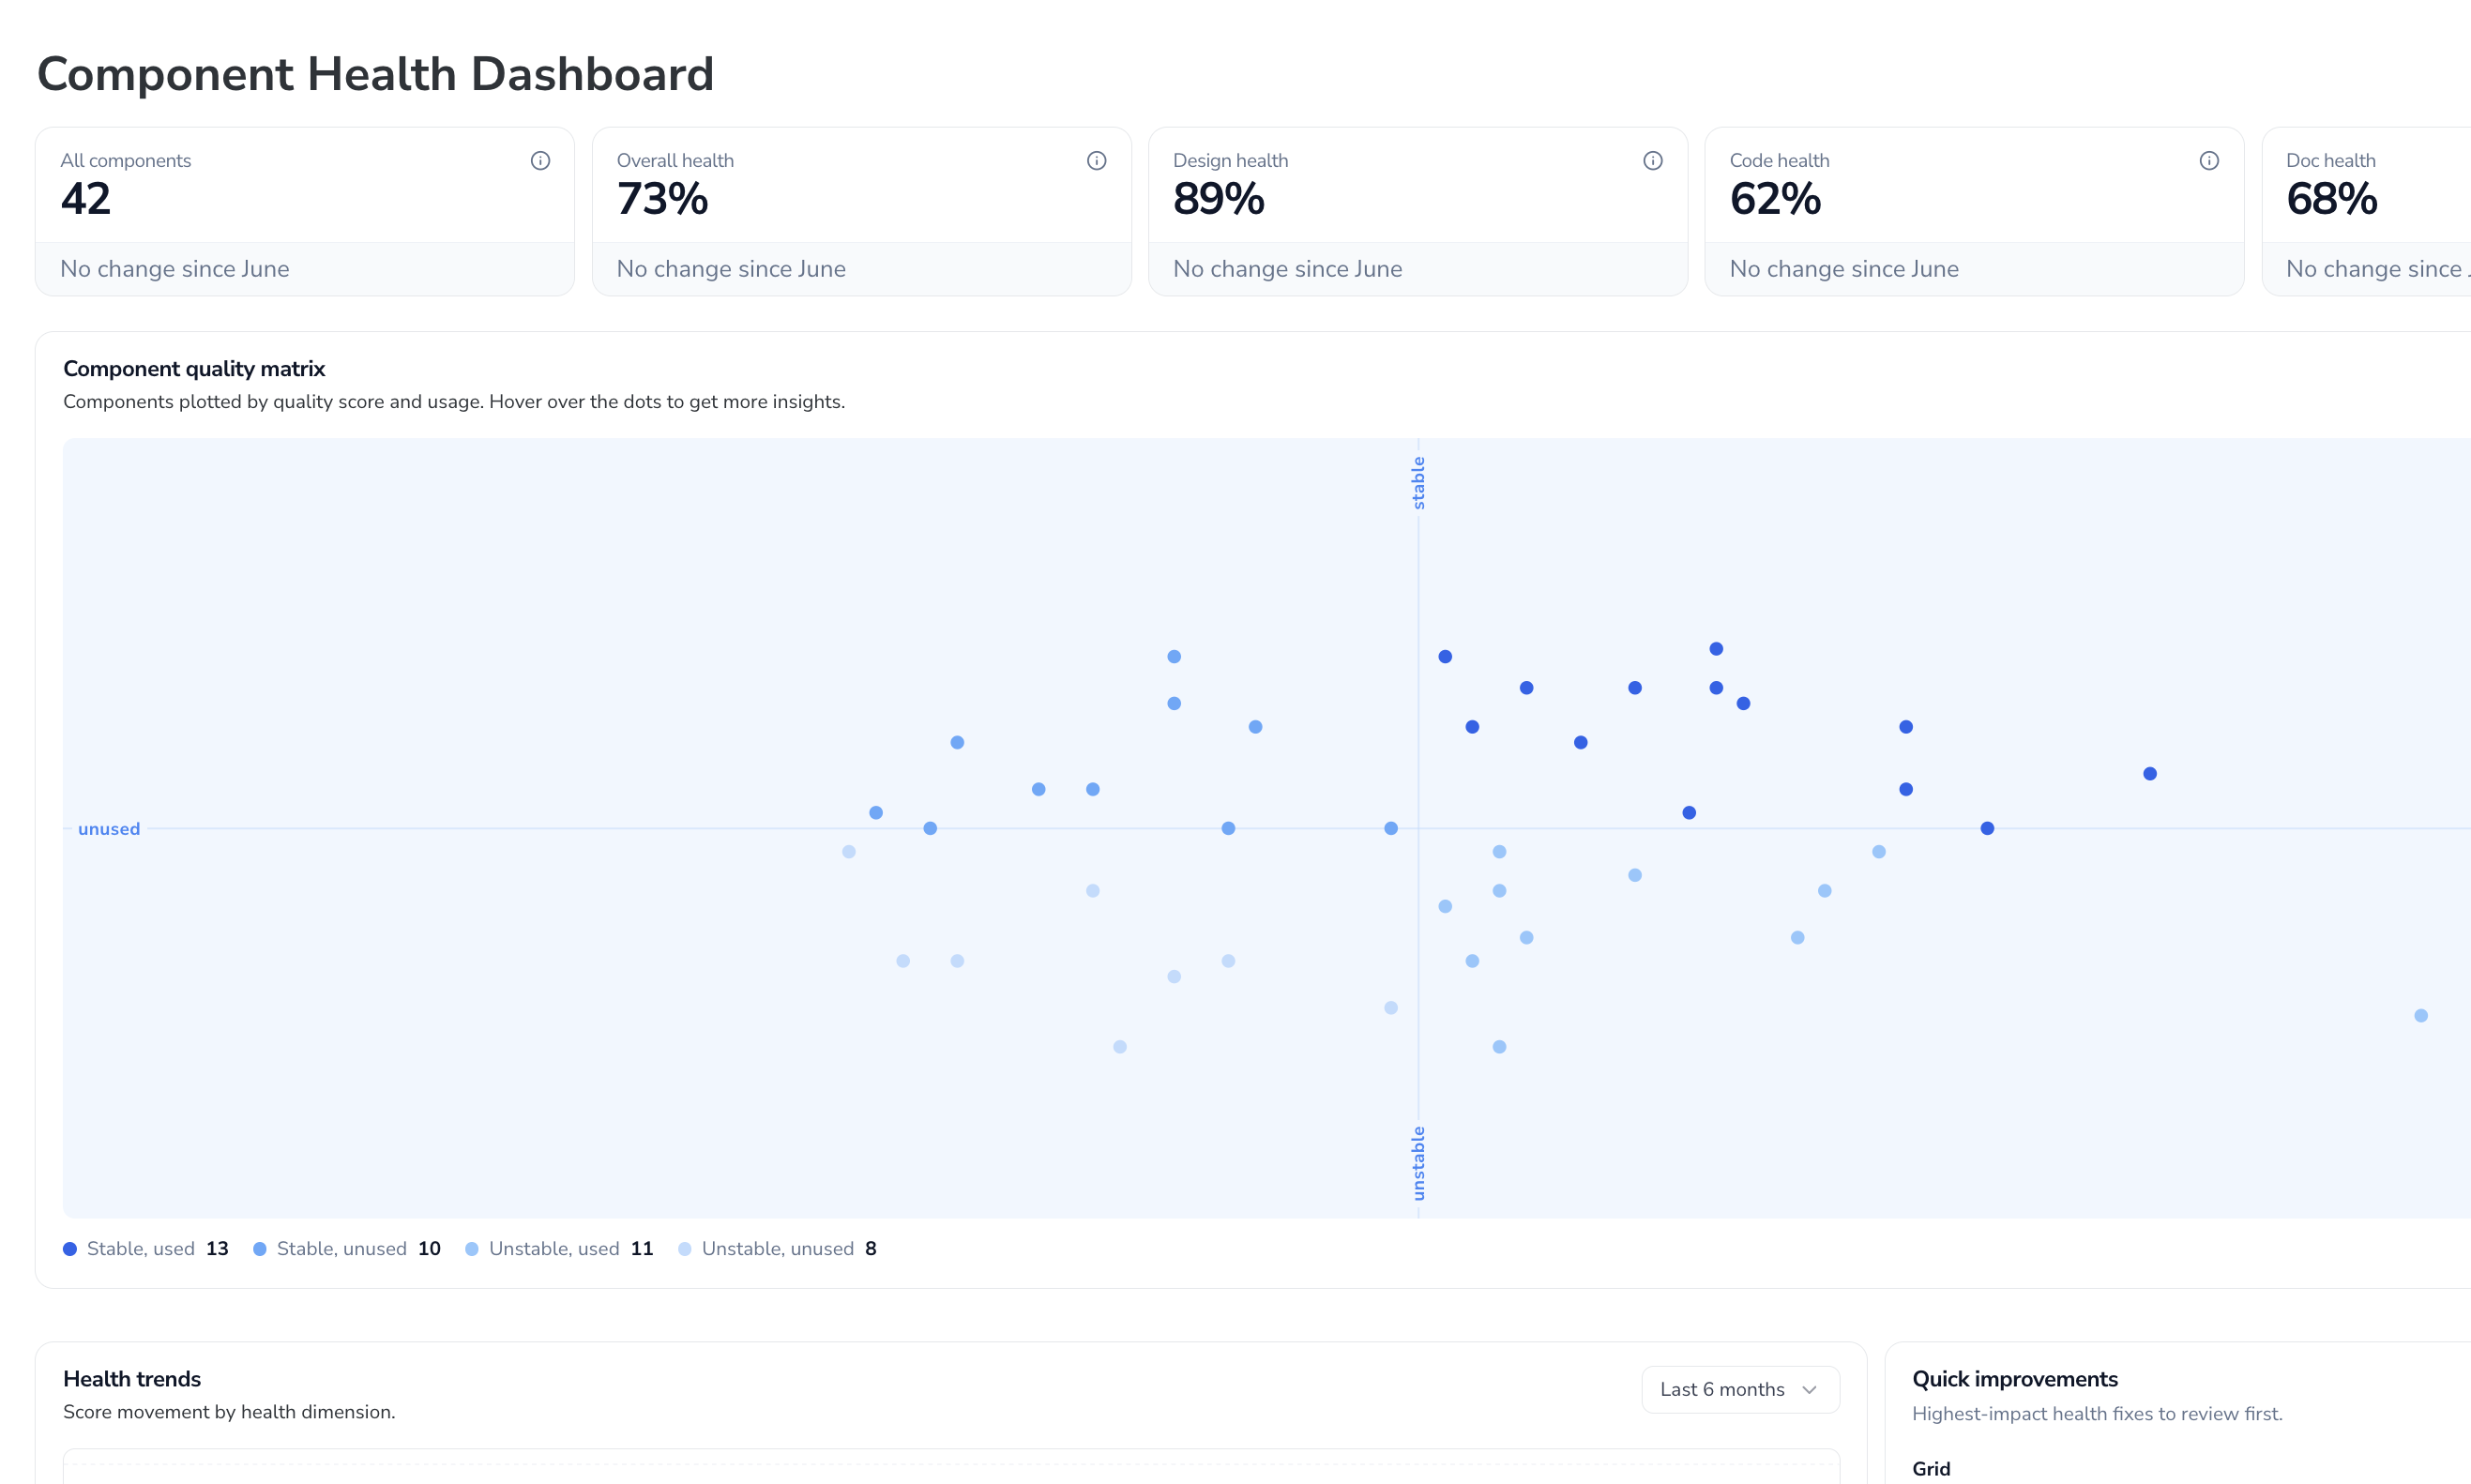Select the 73% overall health value
The width and height of the screenshot is (2471, 1484).
coord(662,199)
